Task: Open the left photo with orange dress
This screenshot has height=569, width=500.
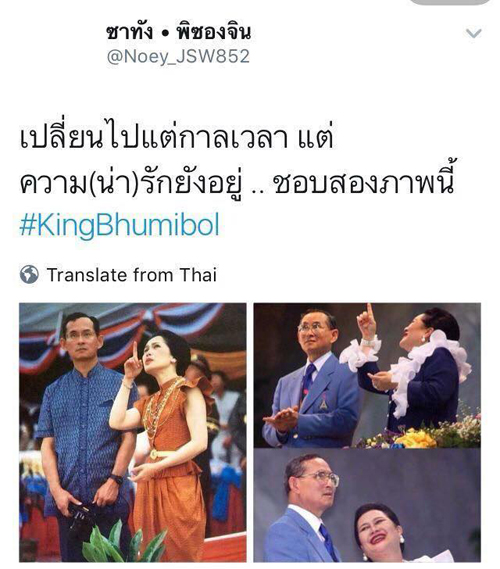Action: point(133,432)
